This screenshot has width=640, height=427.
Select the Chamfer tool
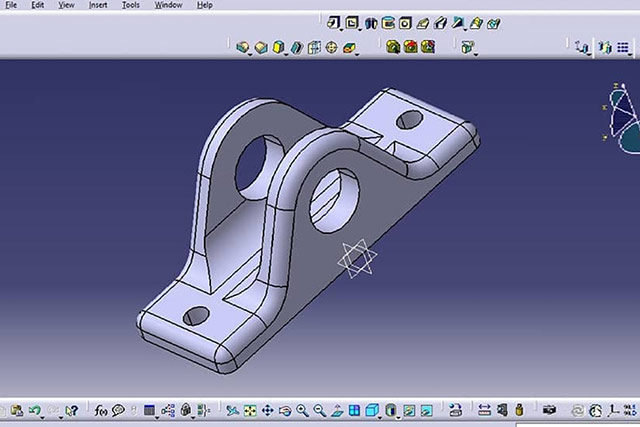pyautogui.click(x=260, y=47)
